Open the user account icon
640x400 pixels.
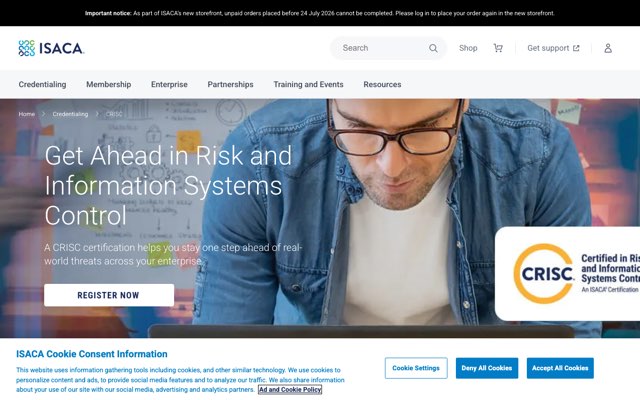[x=608, y=48]
